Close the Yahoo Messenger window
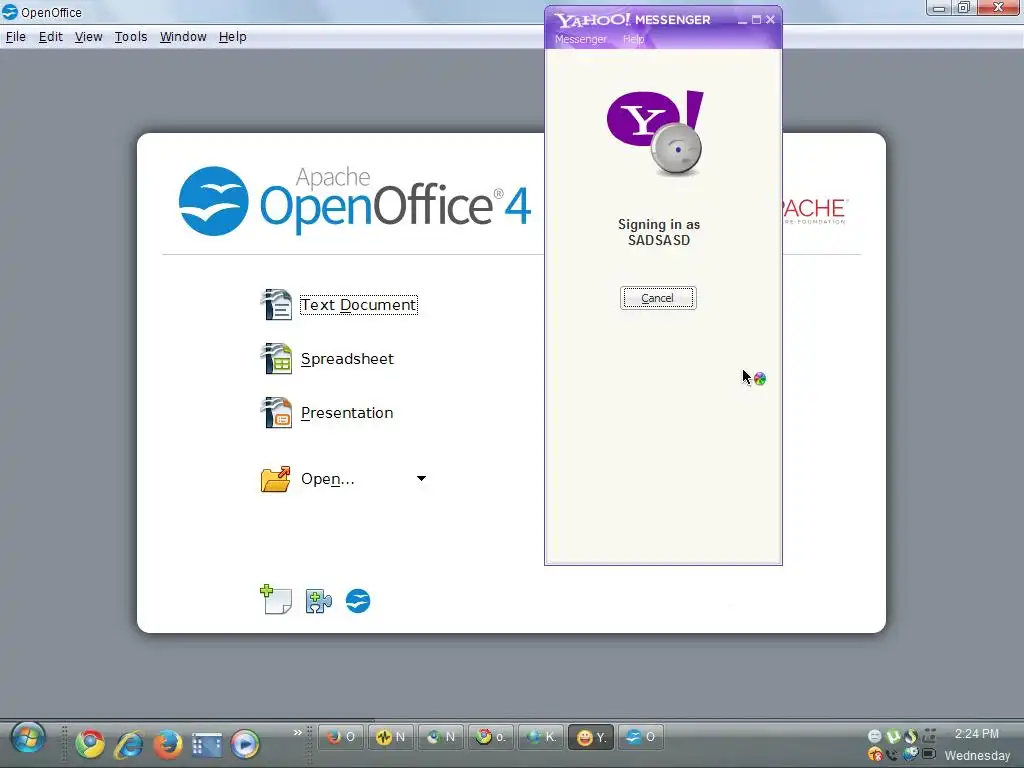1024x768 pixels. point(771,20)
